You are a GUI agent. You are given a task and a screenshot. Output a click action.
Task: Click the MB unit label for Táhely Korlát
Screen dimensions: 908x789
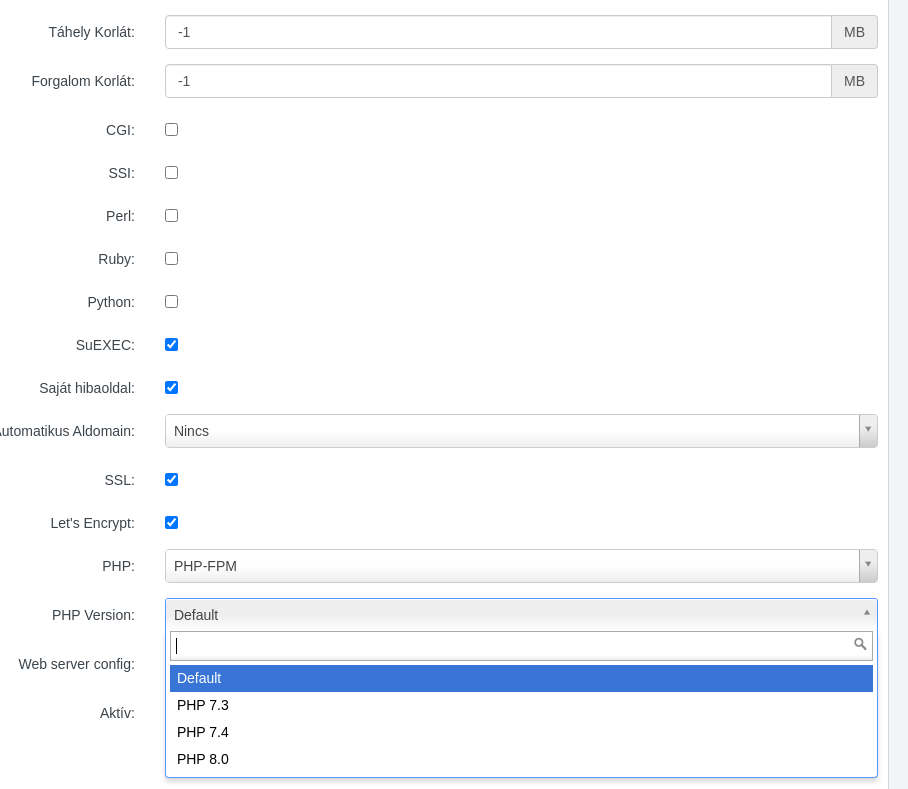[854, 32]
